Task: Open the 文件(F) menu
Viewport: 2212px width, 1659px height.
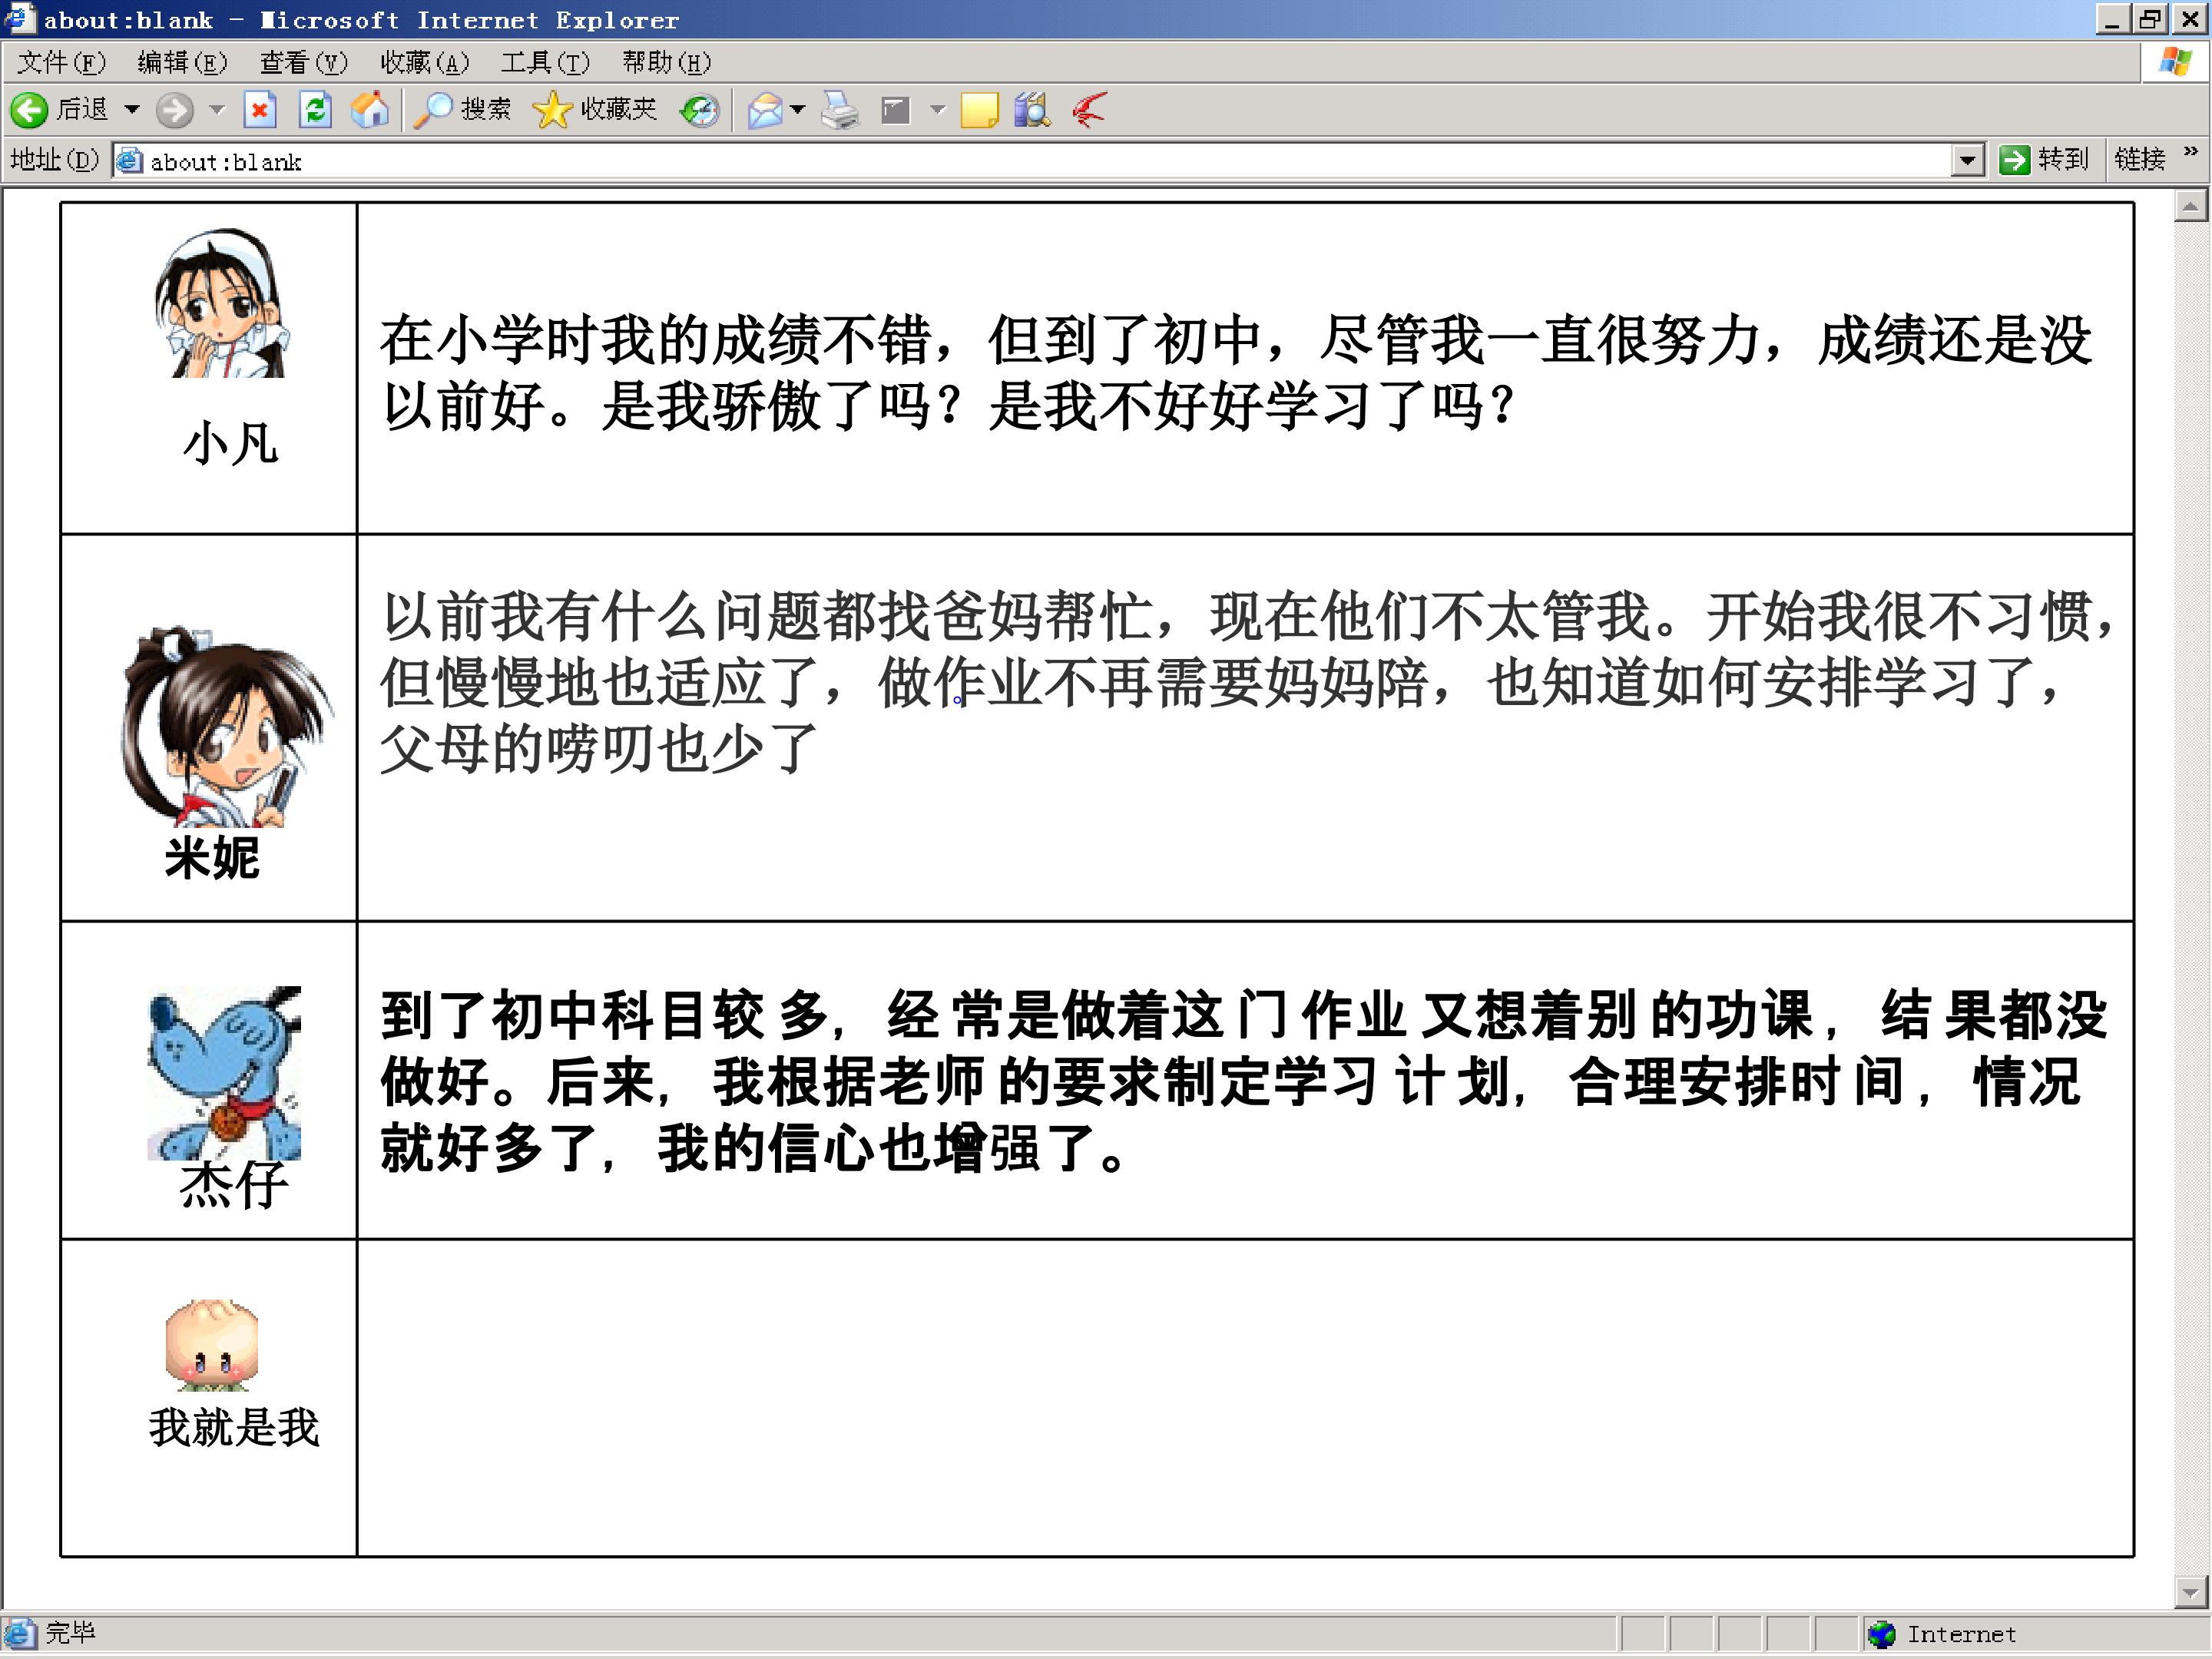Action: pos(62,63)
